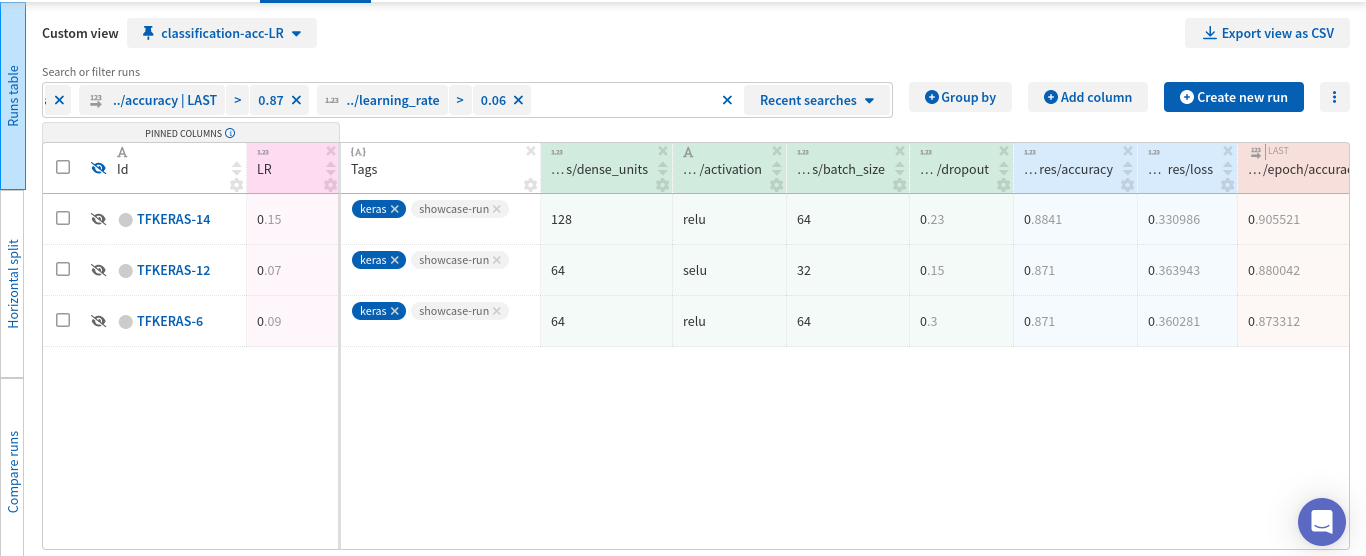Sort by res/accuracy column arrows
This screenshot has width=1366, height=556.
(x=1128, y=168)
